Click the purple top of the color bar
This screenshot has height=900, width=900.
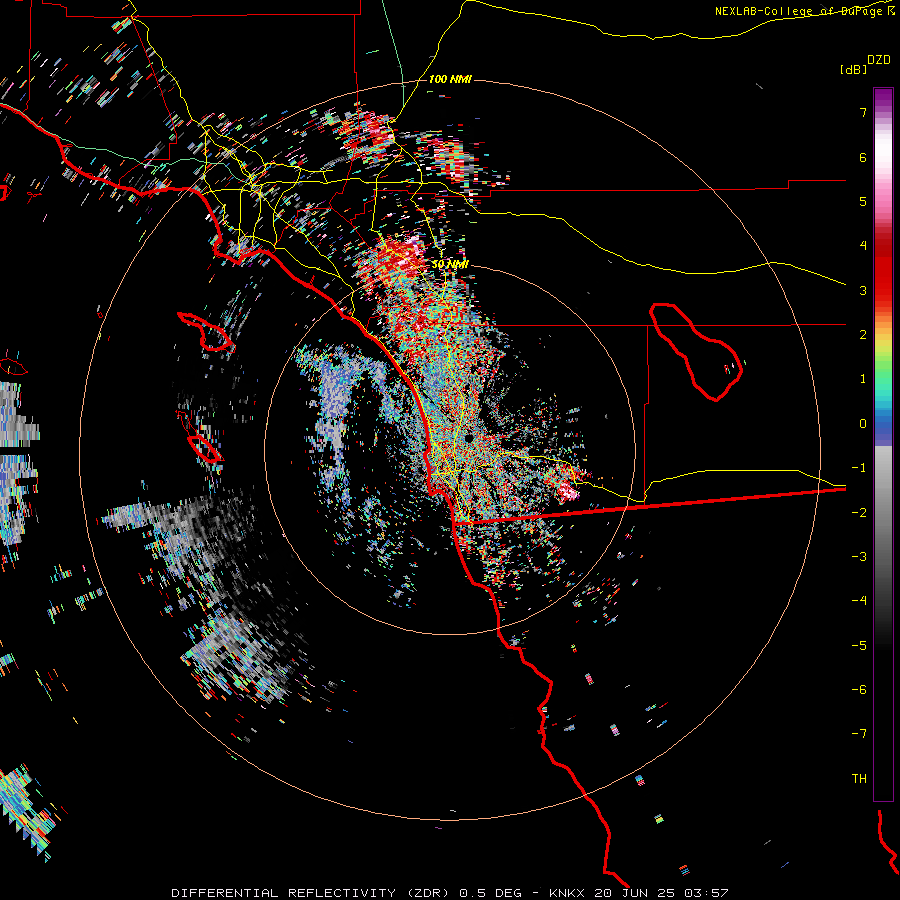[883, 98]
